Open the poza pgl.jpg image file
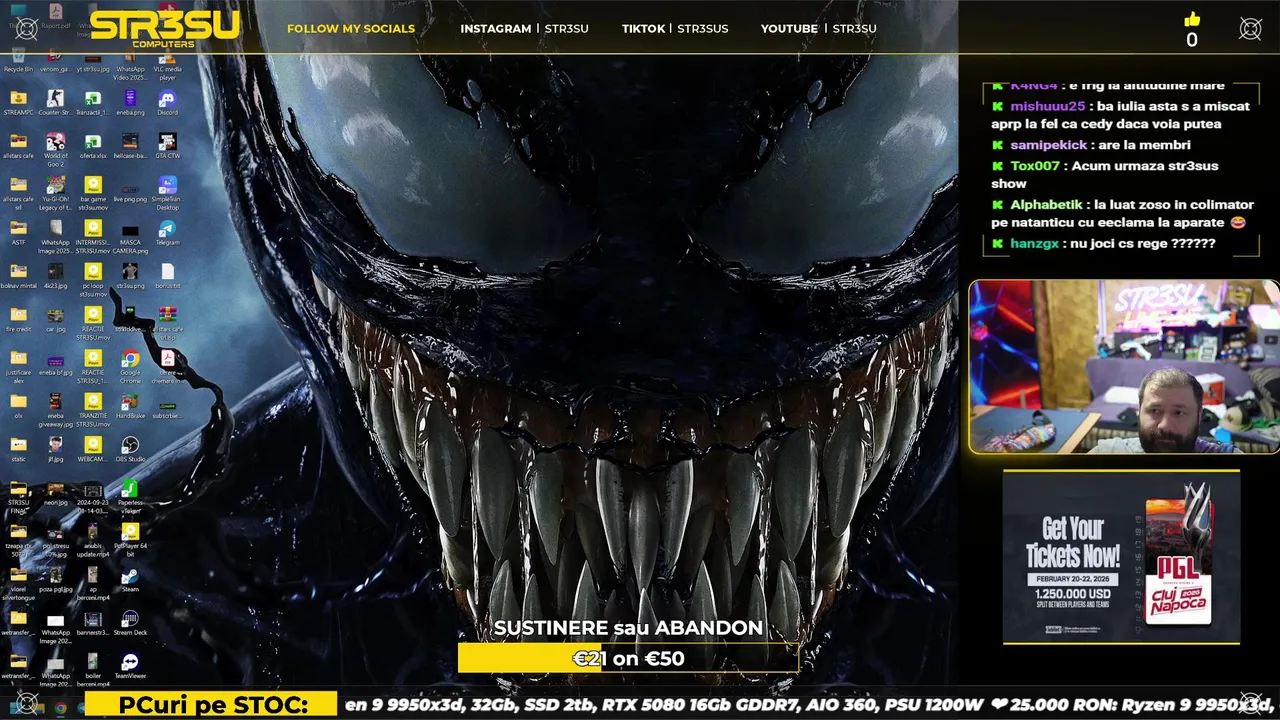1280x720 pixels. 55,579
